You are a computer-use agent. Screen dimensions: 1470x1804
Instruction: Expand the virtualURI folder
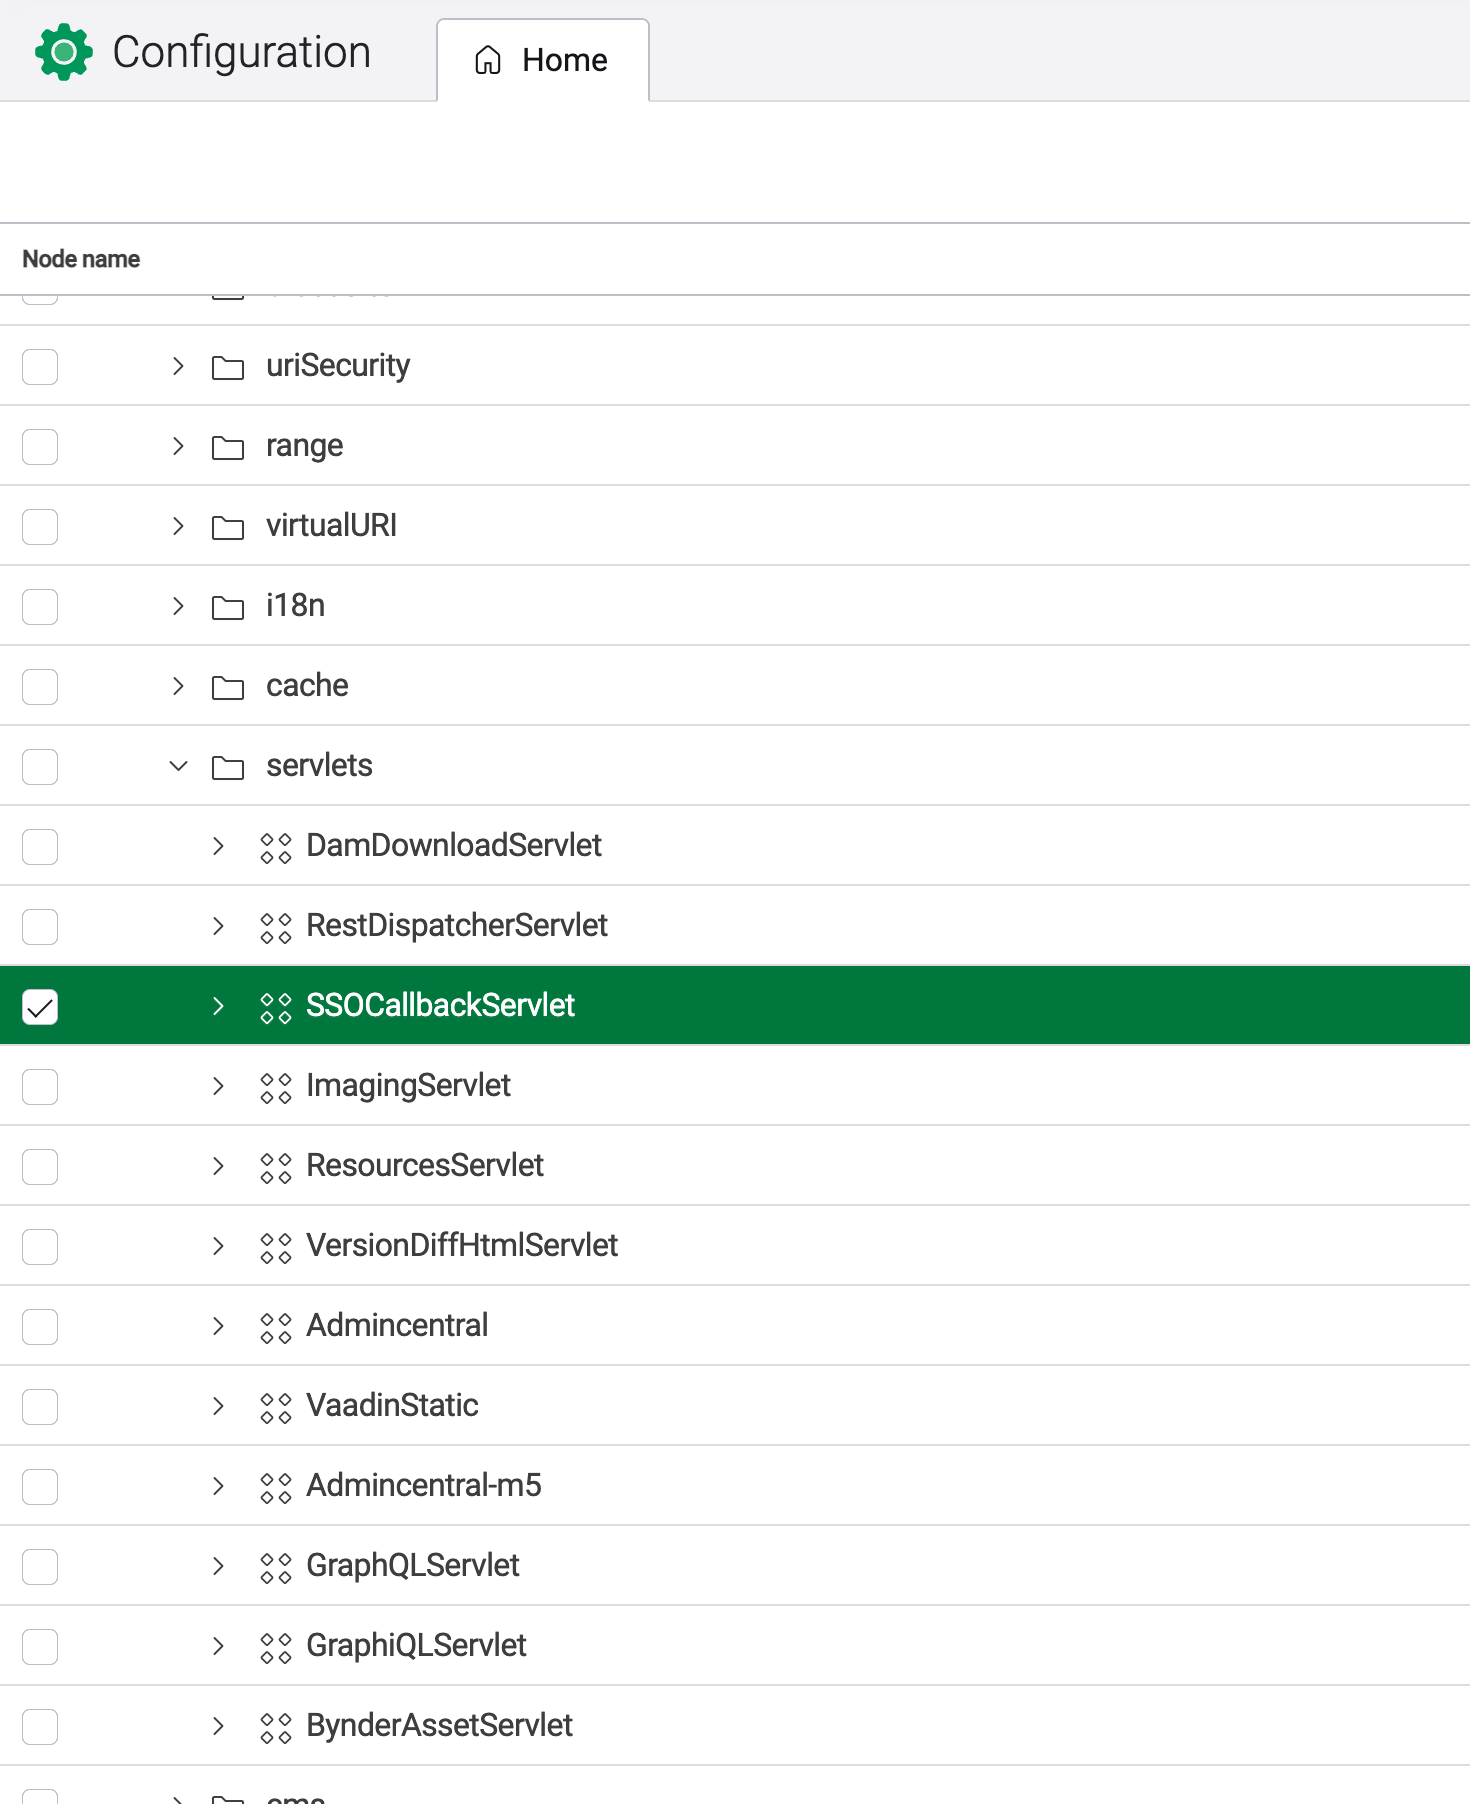tap(178, 526)
